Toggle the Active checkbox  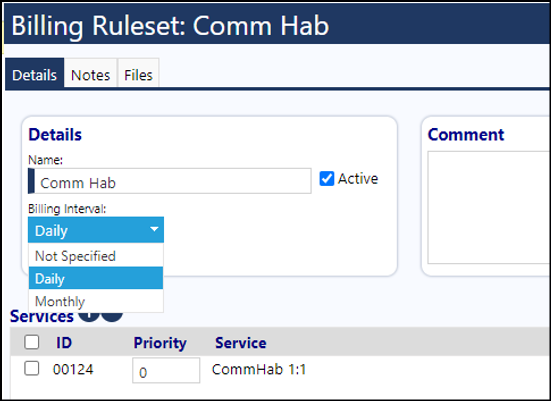tap(326, 179)
